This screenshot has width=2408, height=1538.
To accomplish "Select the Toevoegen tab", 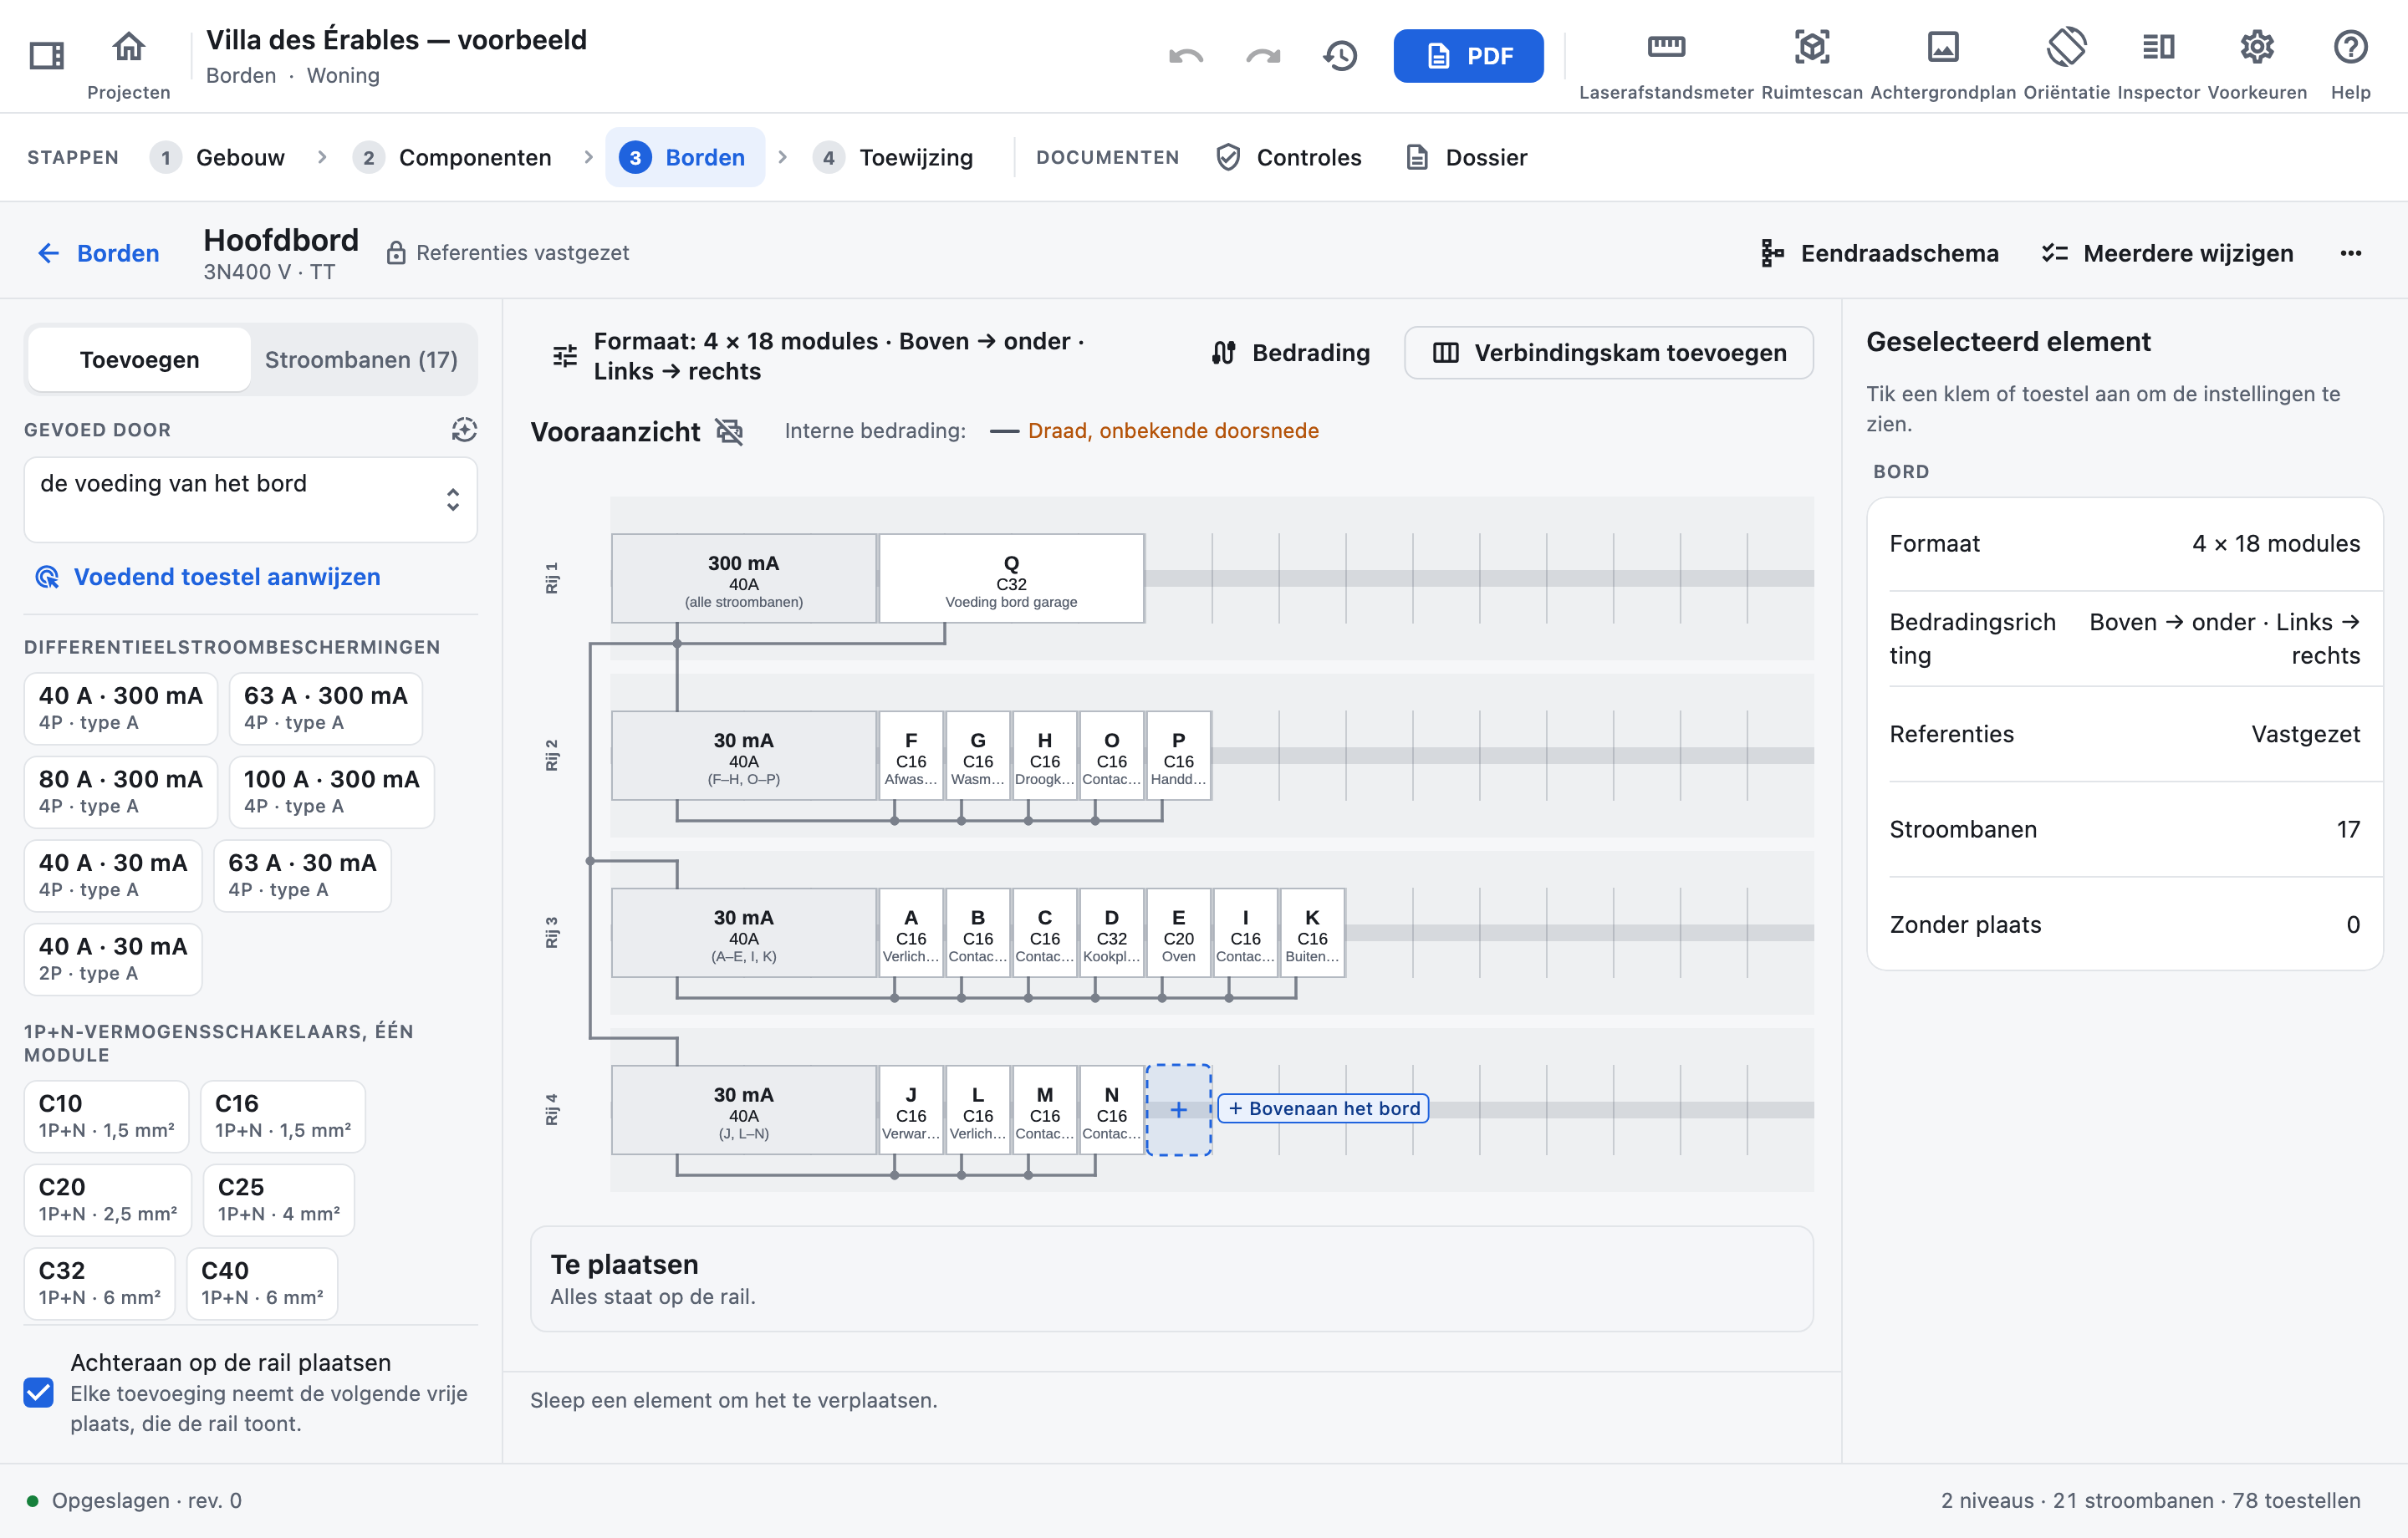I will pos(139,359).
